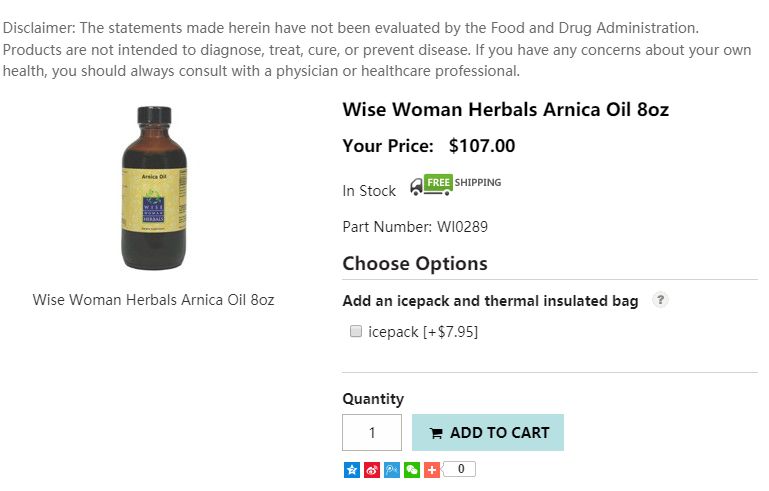Click the Choose Options heading

point(415,264)
